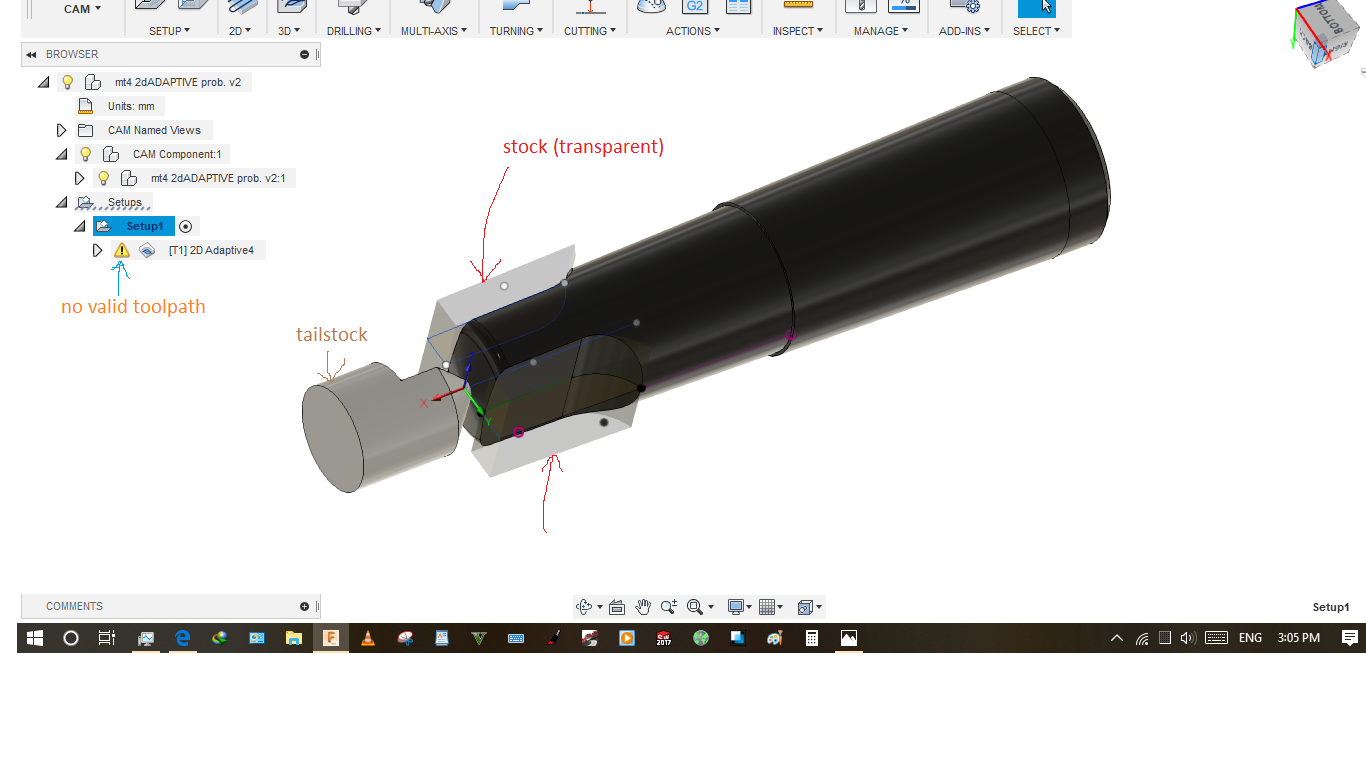Expand the CAM Named Views folder
Screen dimensions: 1366x768
(x=61, y=130)
